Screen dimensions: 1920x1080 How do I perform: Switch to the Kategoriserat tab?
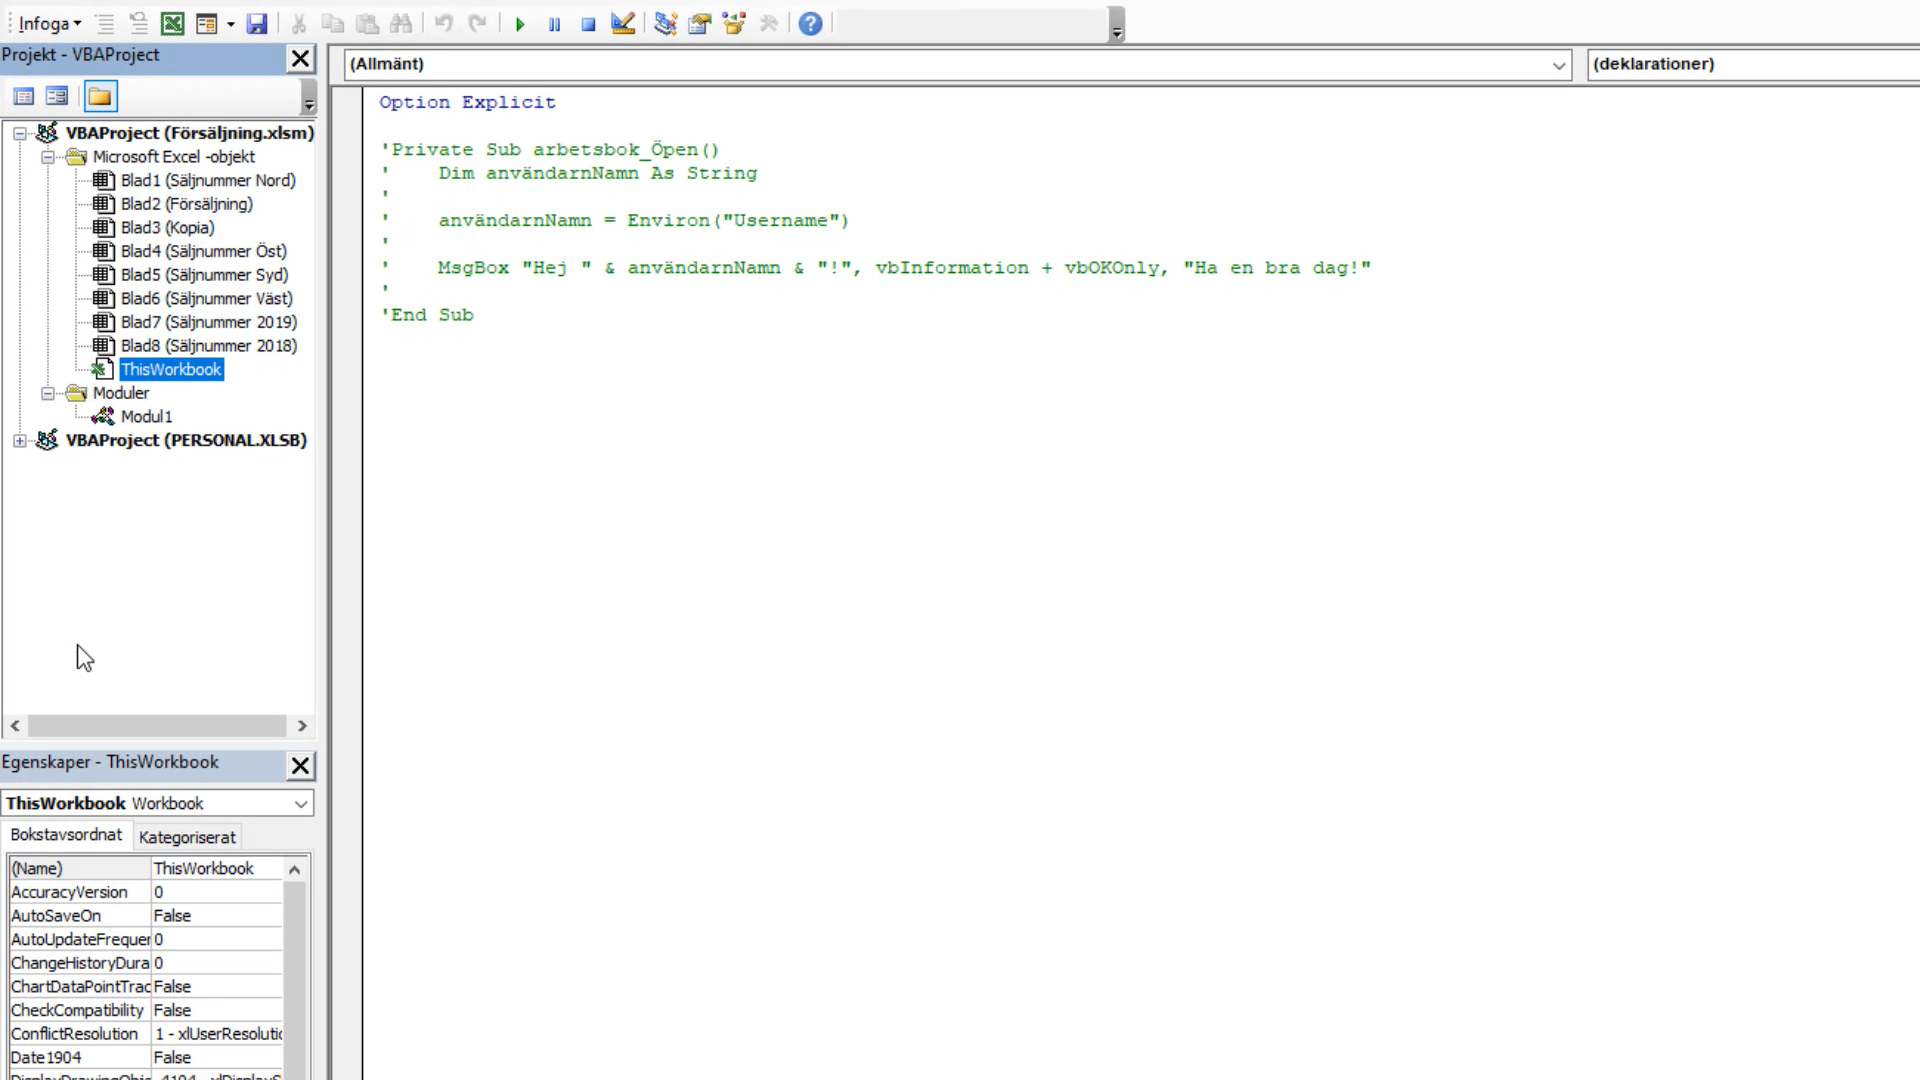pos(187,837)
